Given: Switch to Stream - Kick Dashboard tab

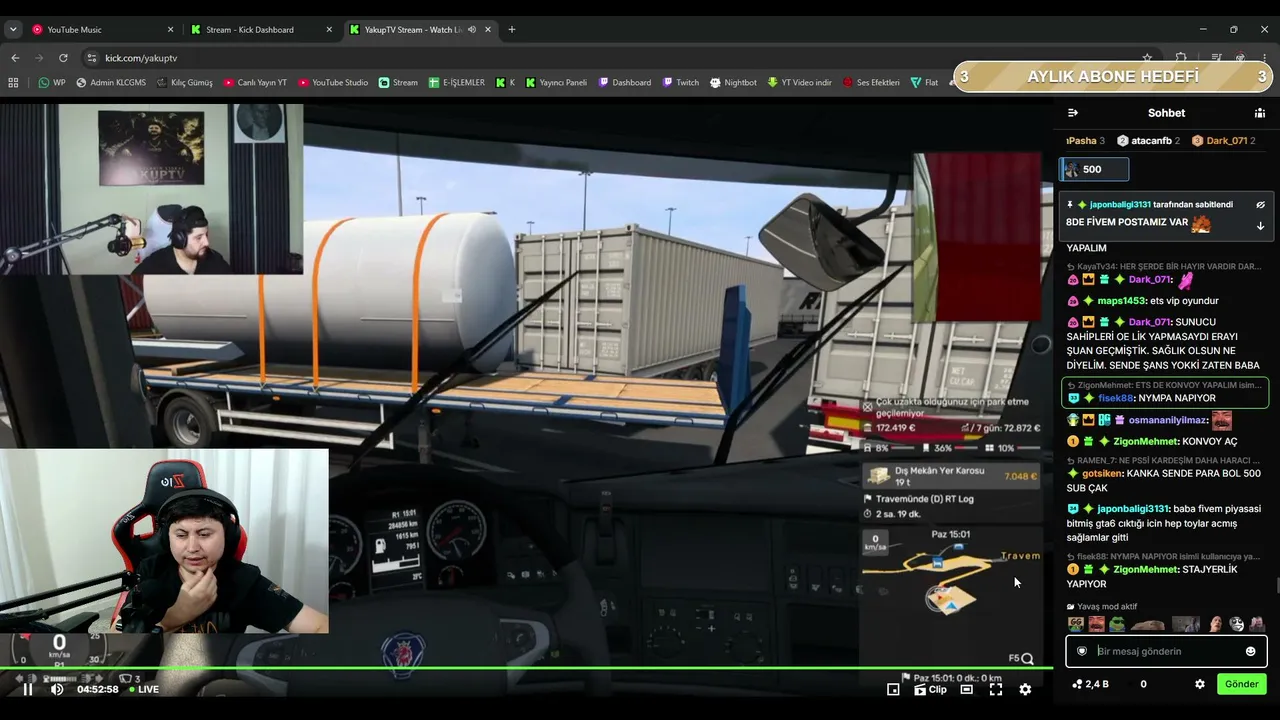Looking at the screenshot, I should pyautogui.click(x=260, y=30).
